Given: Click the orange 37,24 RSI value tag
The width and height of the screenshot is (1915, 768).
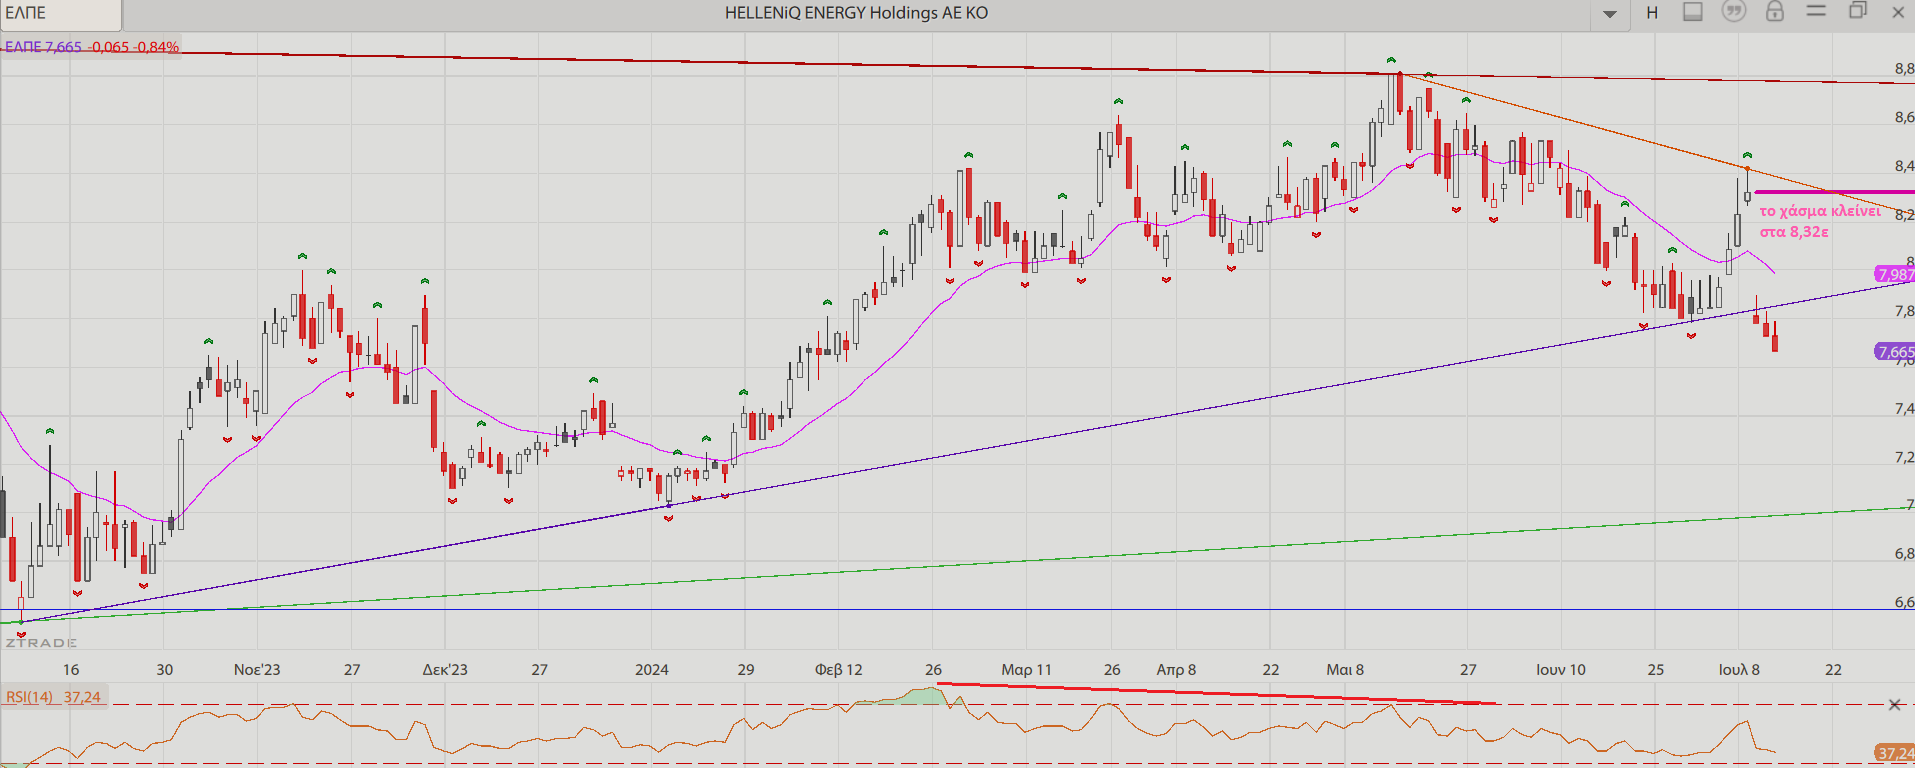Looking at the screenshot, I should coord(1895,753).
